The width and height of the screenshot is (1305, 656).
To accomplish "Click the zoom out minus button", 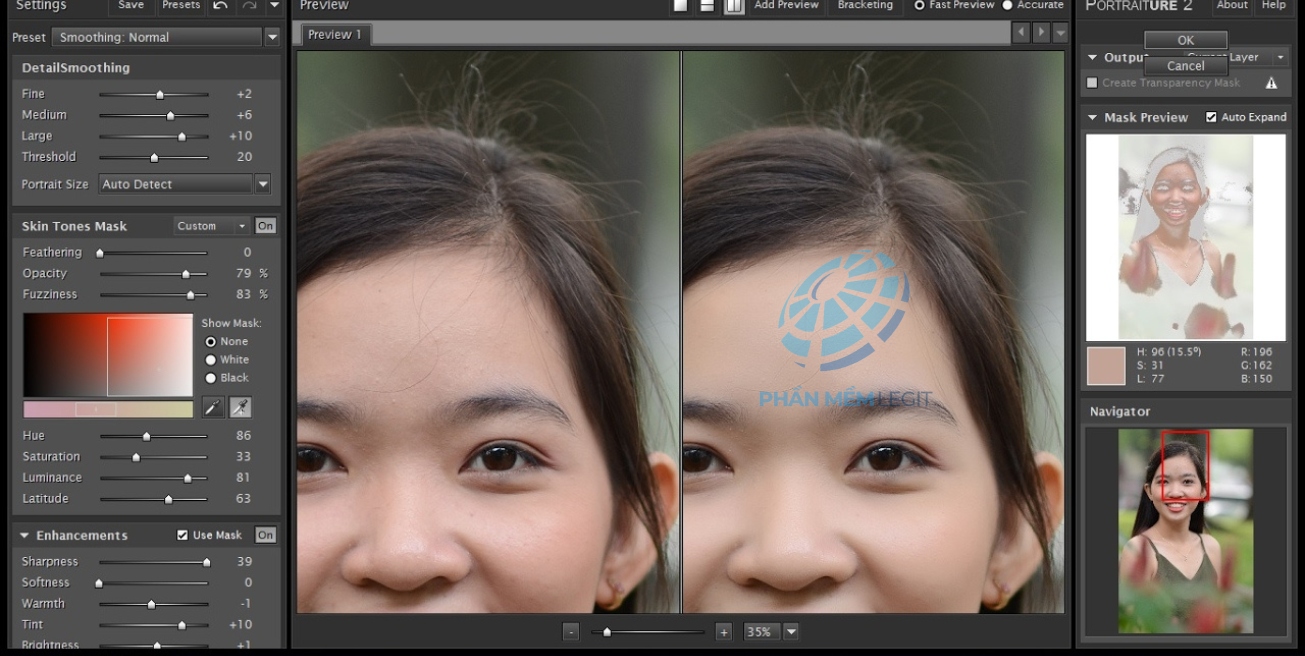I will pos(570,632).
